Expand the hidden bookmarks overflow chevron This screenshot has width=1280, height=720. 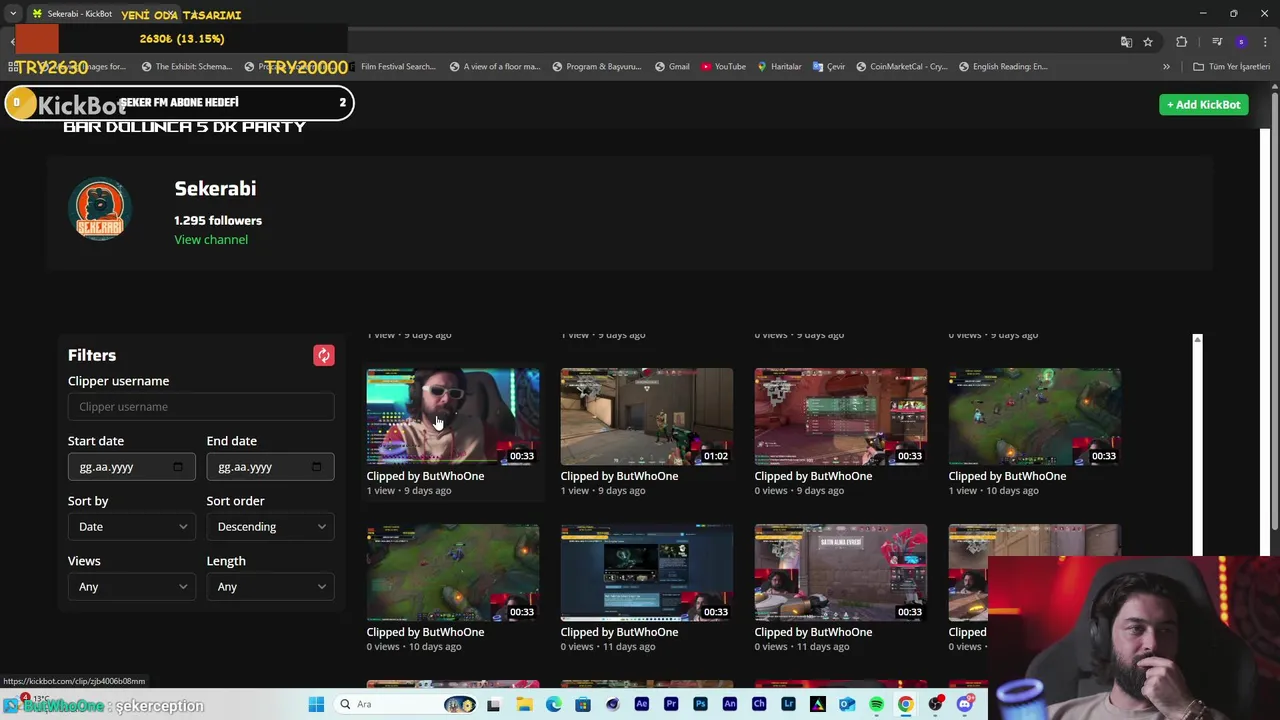(1166, 67)
